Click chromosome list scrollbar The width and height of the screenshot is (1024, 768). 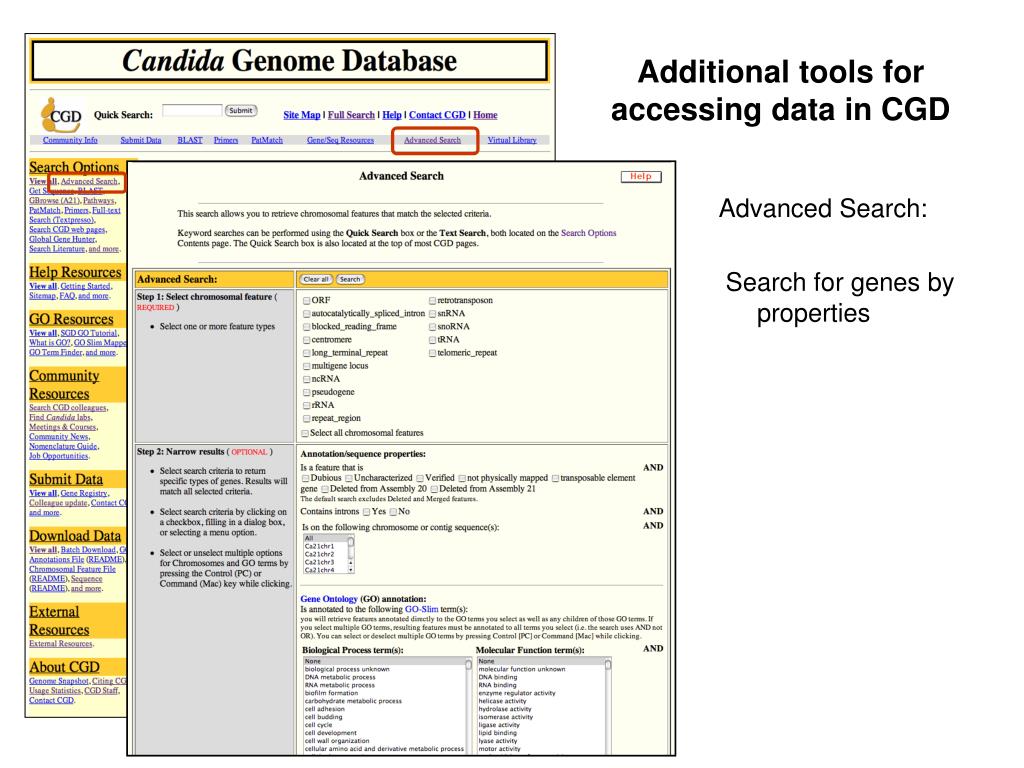click(x=351, y=554)
